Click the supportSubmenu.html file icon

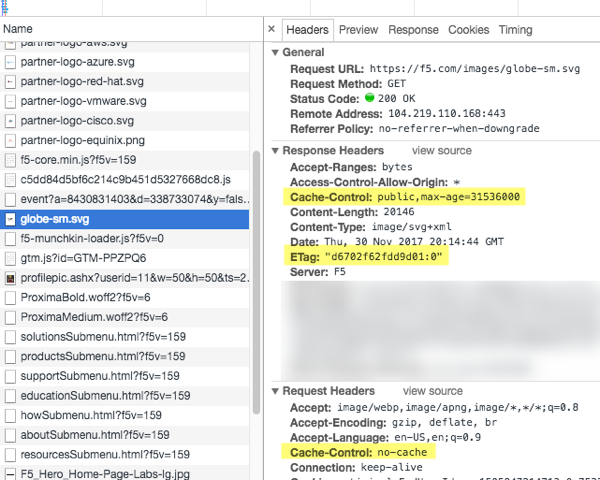10,376
